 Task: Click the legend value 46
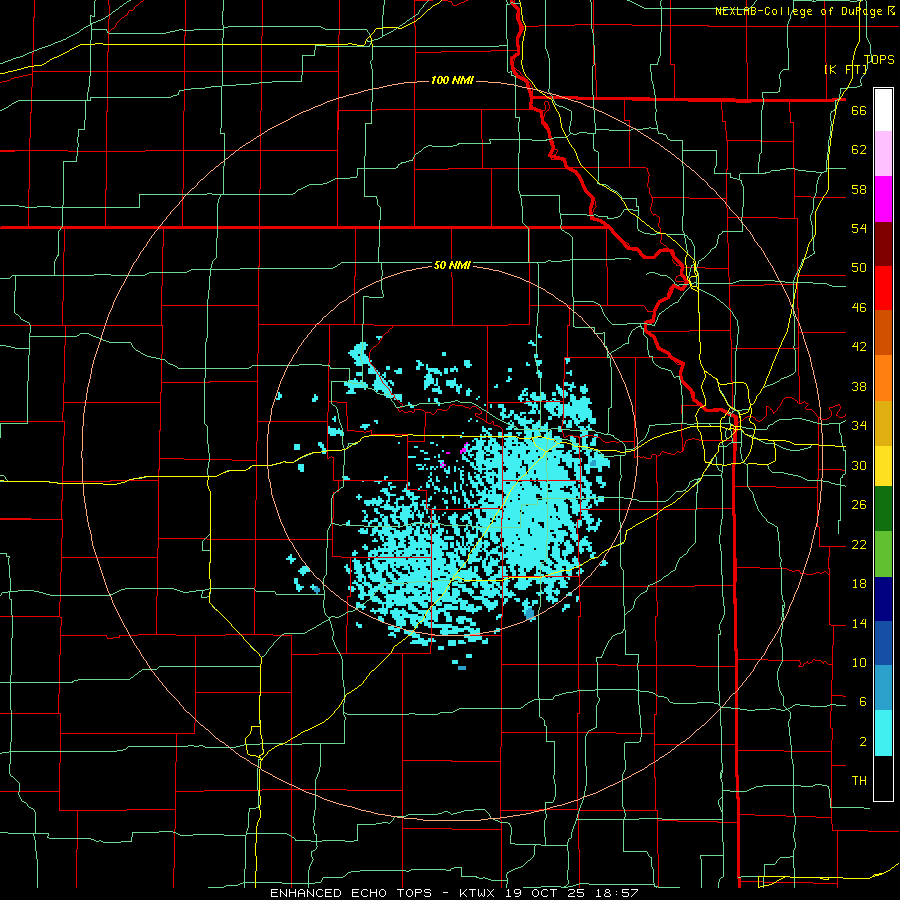pyautogui.click(x=859, y=307)
